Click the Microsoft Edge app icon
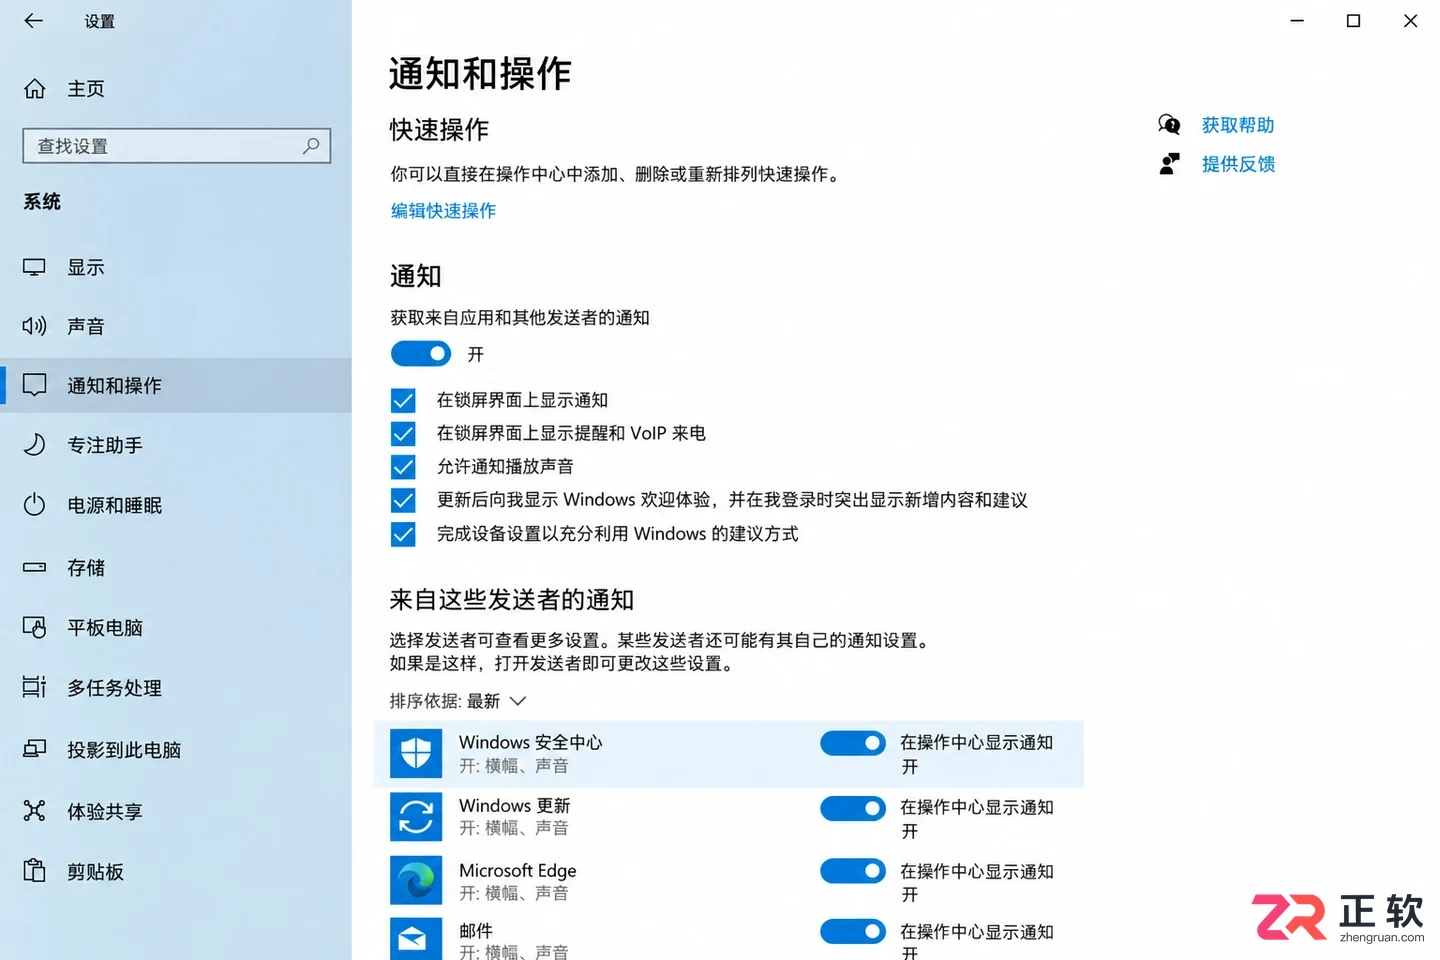This screenshot has width=1440, height=960. click(416, 880)
